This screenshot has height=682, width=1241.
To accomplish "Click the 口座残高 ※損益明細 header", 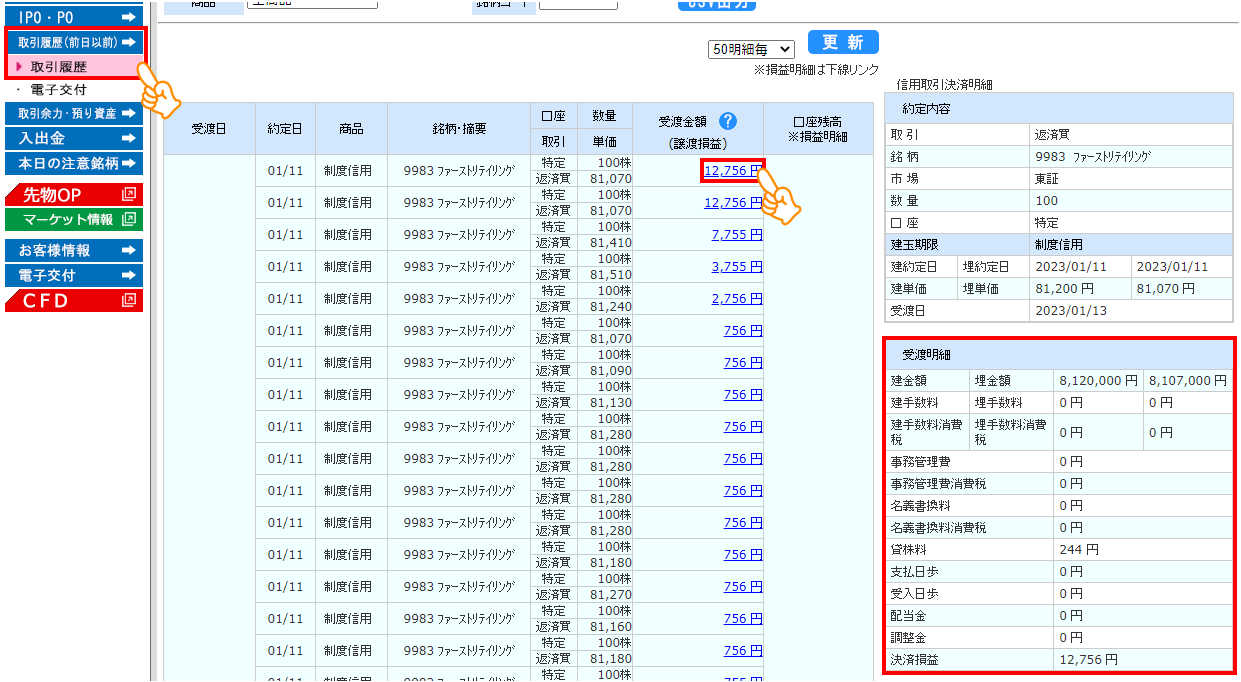I will [x=817, y=129].
